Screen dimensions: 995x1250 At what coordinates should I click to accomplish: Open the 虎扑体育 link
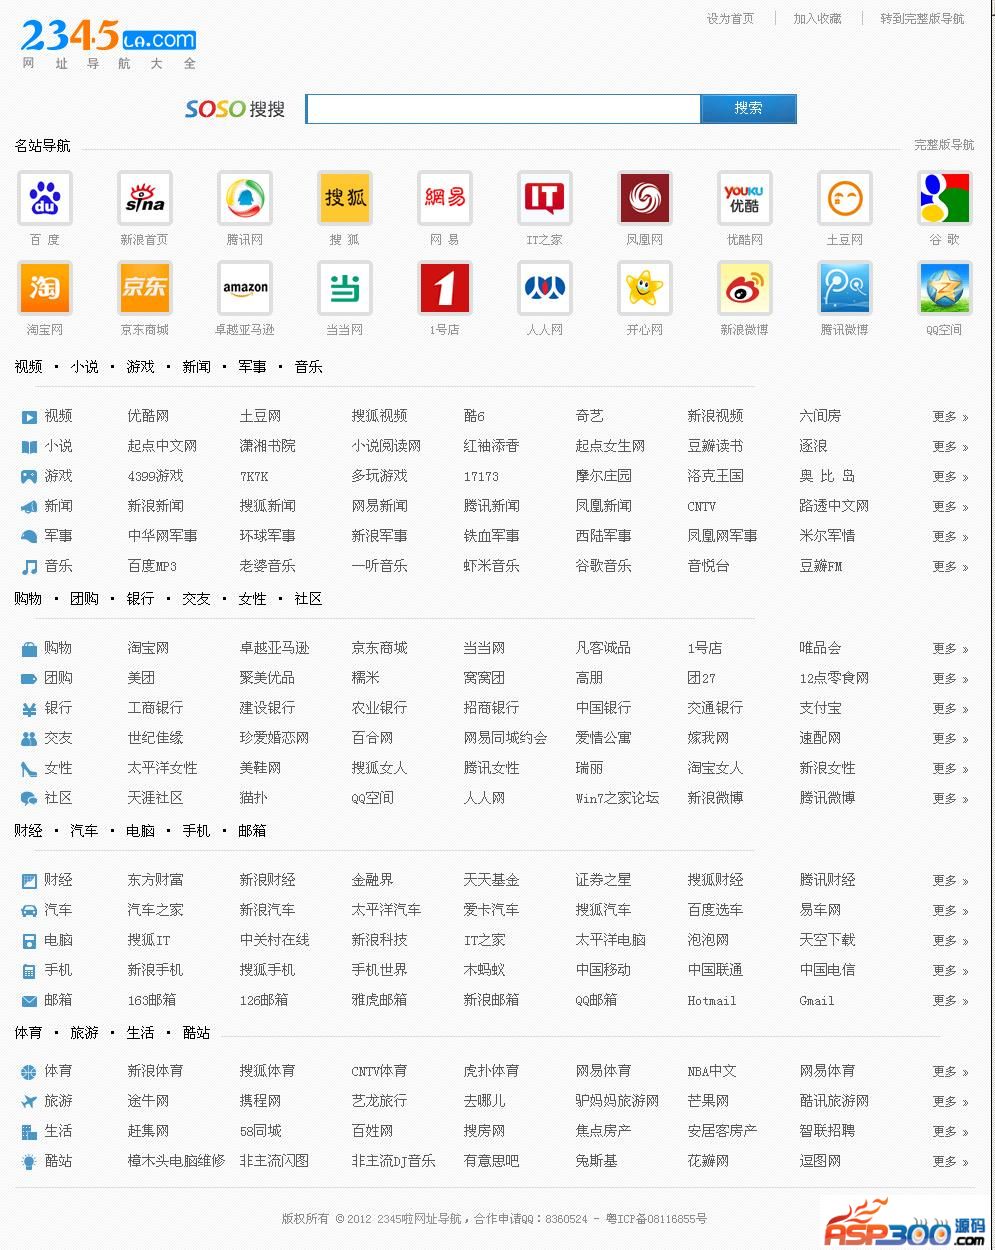pos(491,1071)
